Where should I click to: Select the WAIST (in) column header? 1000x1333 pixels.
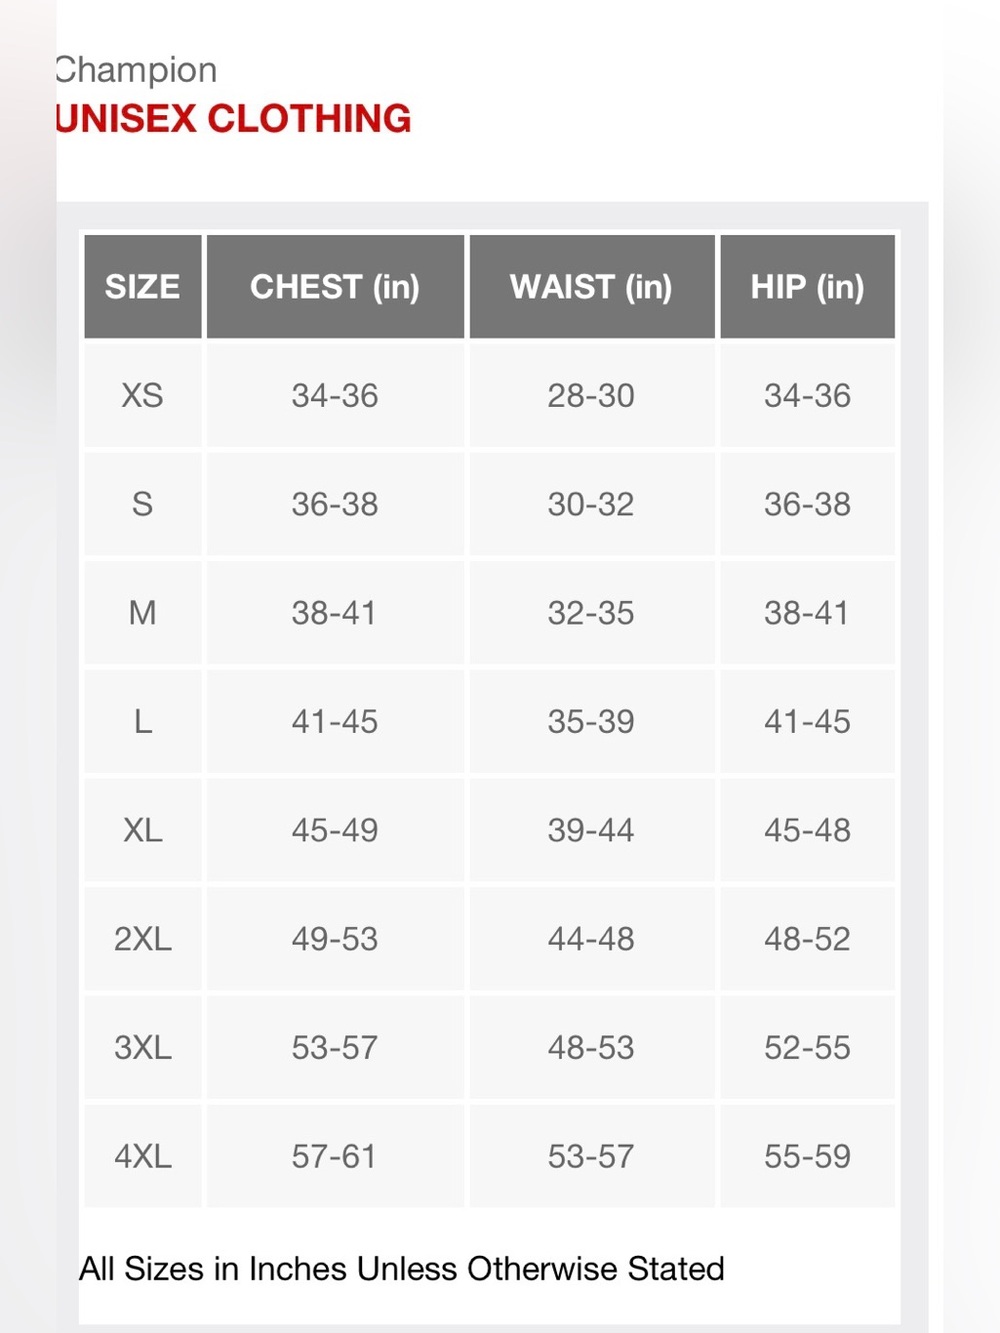click(591, 287)
